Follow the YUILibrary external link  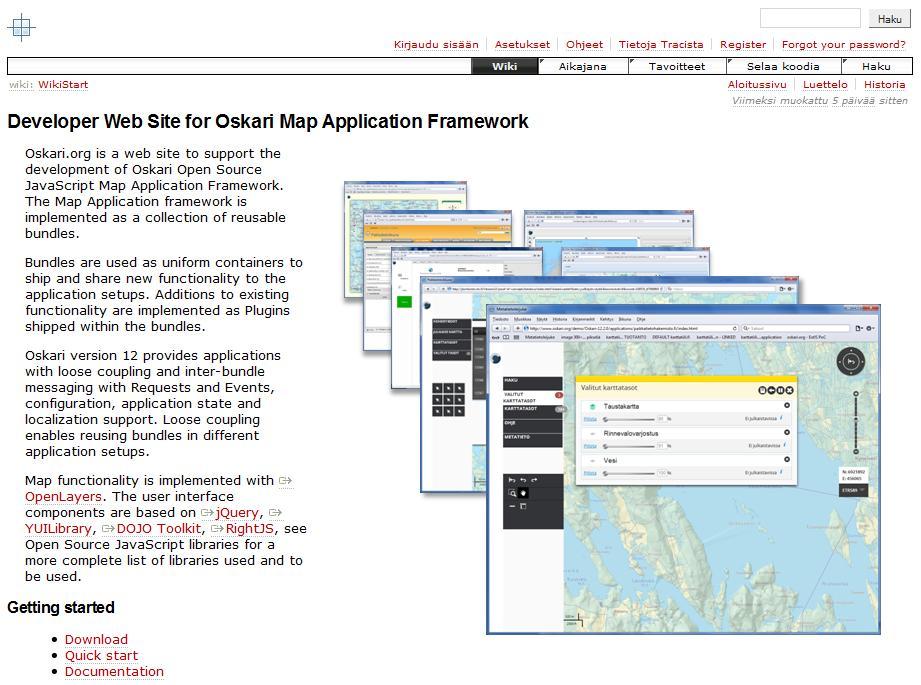pos(58,528)
